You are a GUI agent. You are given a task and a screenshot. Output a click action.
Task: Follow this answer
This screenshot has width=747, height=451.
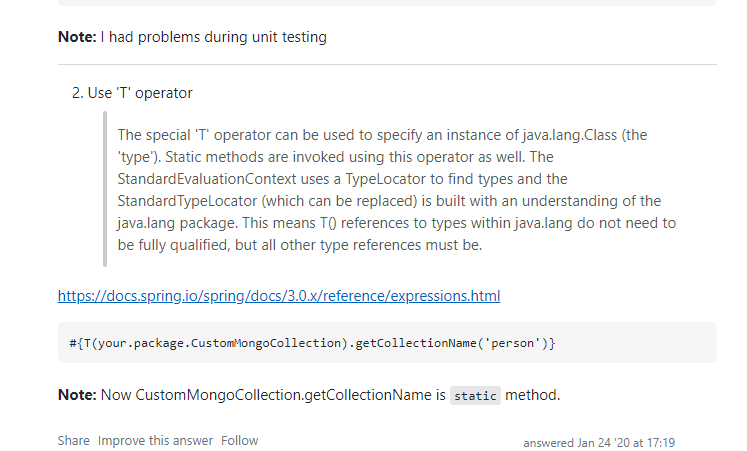239,440
